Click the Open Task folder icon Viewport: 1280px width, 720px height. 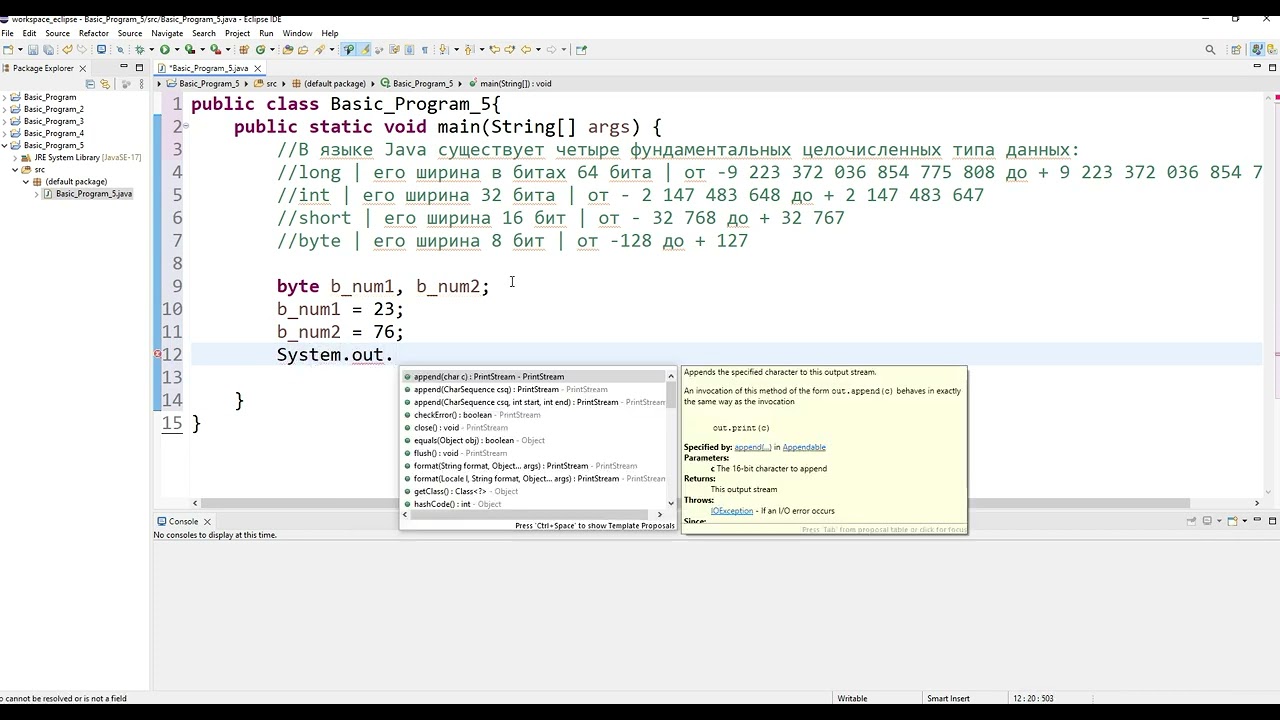click(302, 49)
